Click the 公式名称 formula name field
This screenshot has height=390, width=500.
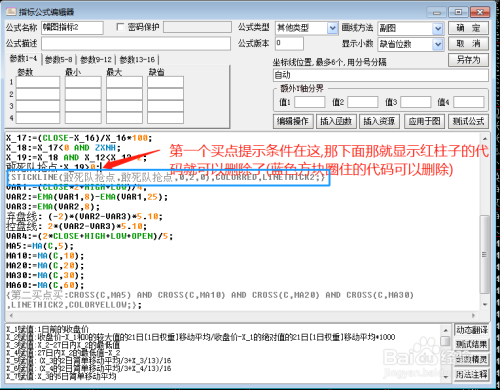point(72,28)
